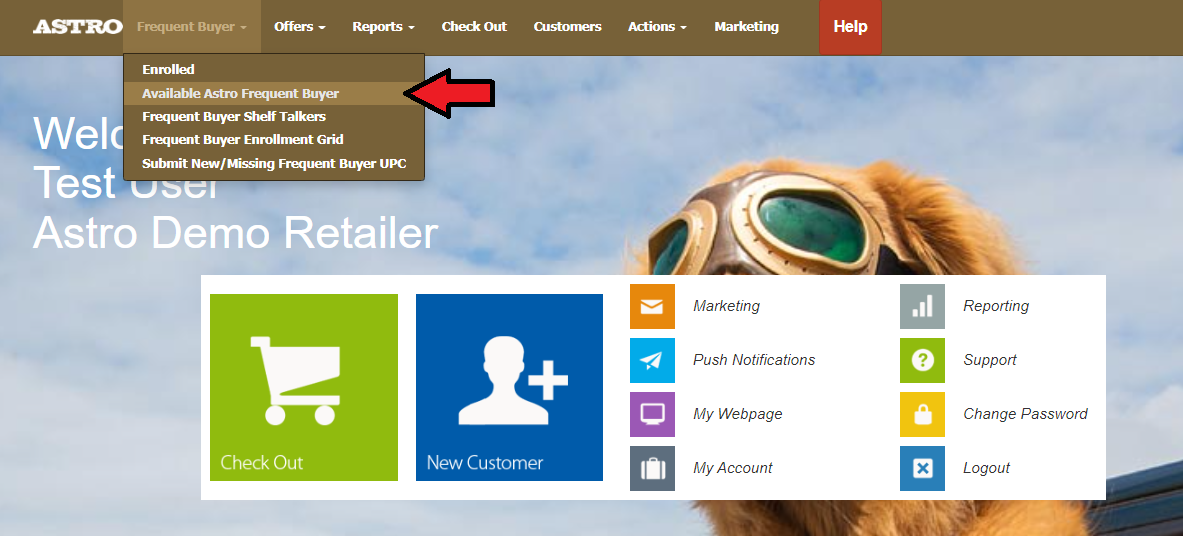Click the purple My Webpage monitor icon
The width and height of the screenshot is (1183, 536).
(x=652, y=414)
